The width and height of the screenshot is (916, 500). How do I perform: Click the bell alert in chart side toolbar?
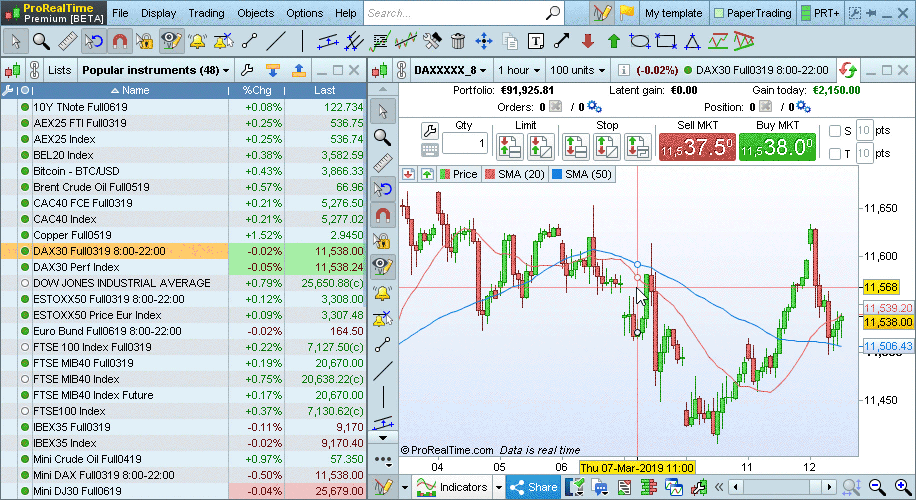(x=383, y=293)
